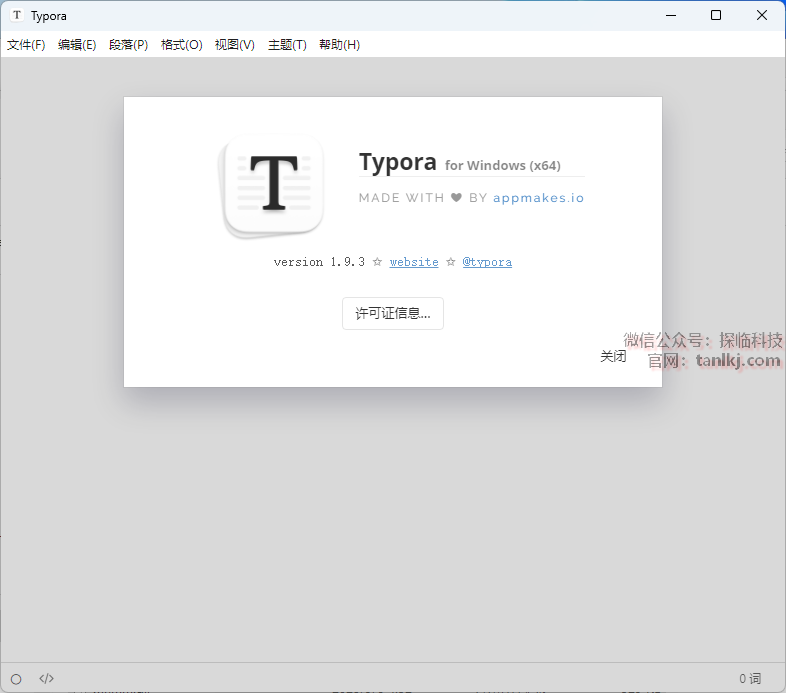Click the small Typora icon in title bar
The width and height of the screenshot is (786, 693).
(16, 15)
